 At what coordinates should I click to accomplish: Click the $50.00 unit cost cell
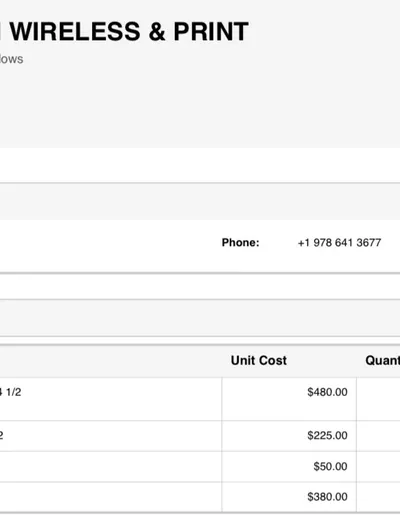[x=289, y=467]
